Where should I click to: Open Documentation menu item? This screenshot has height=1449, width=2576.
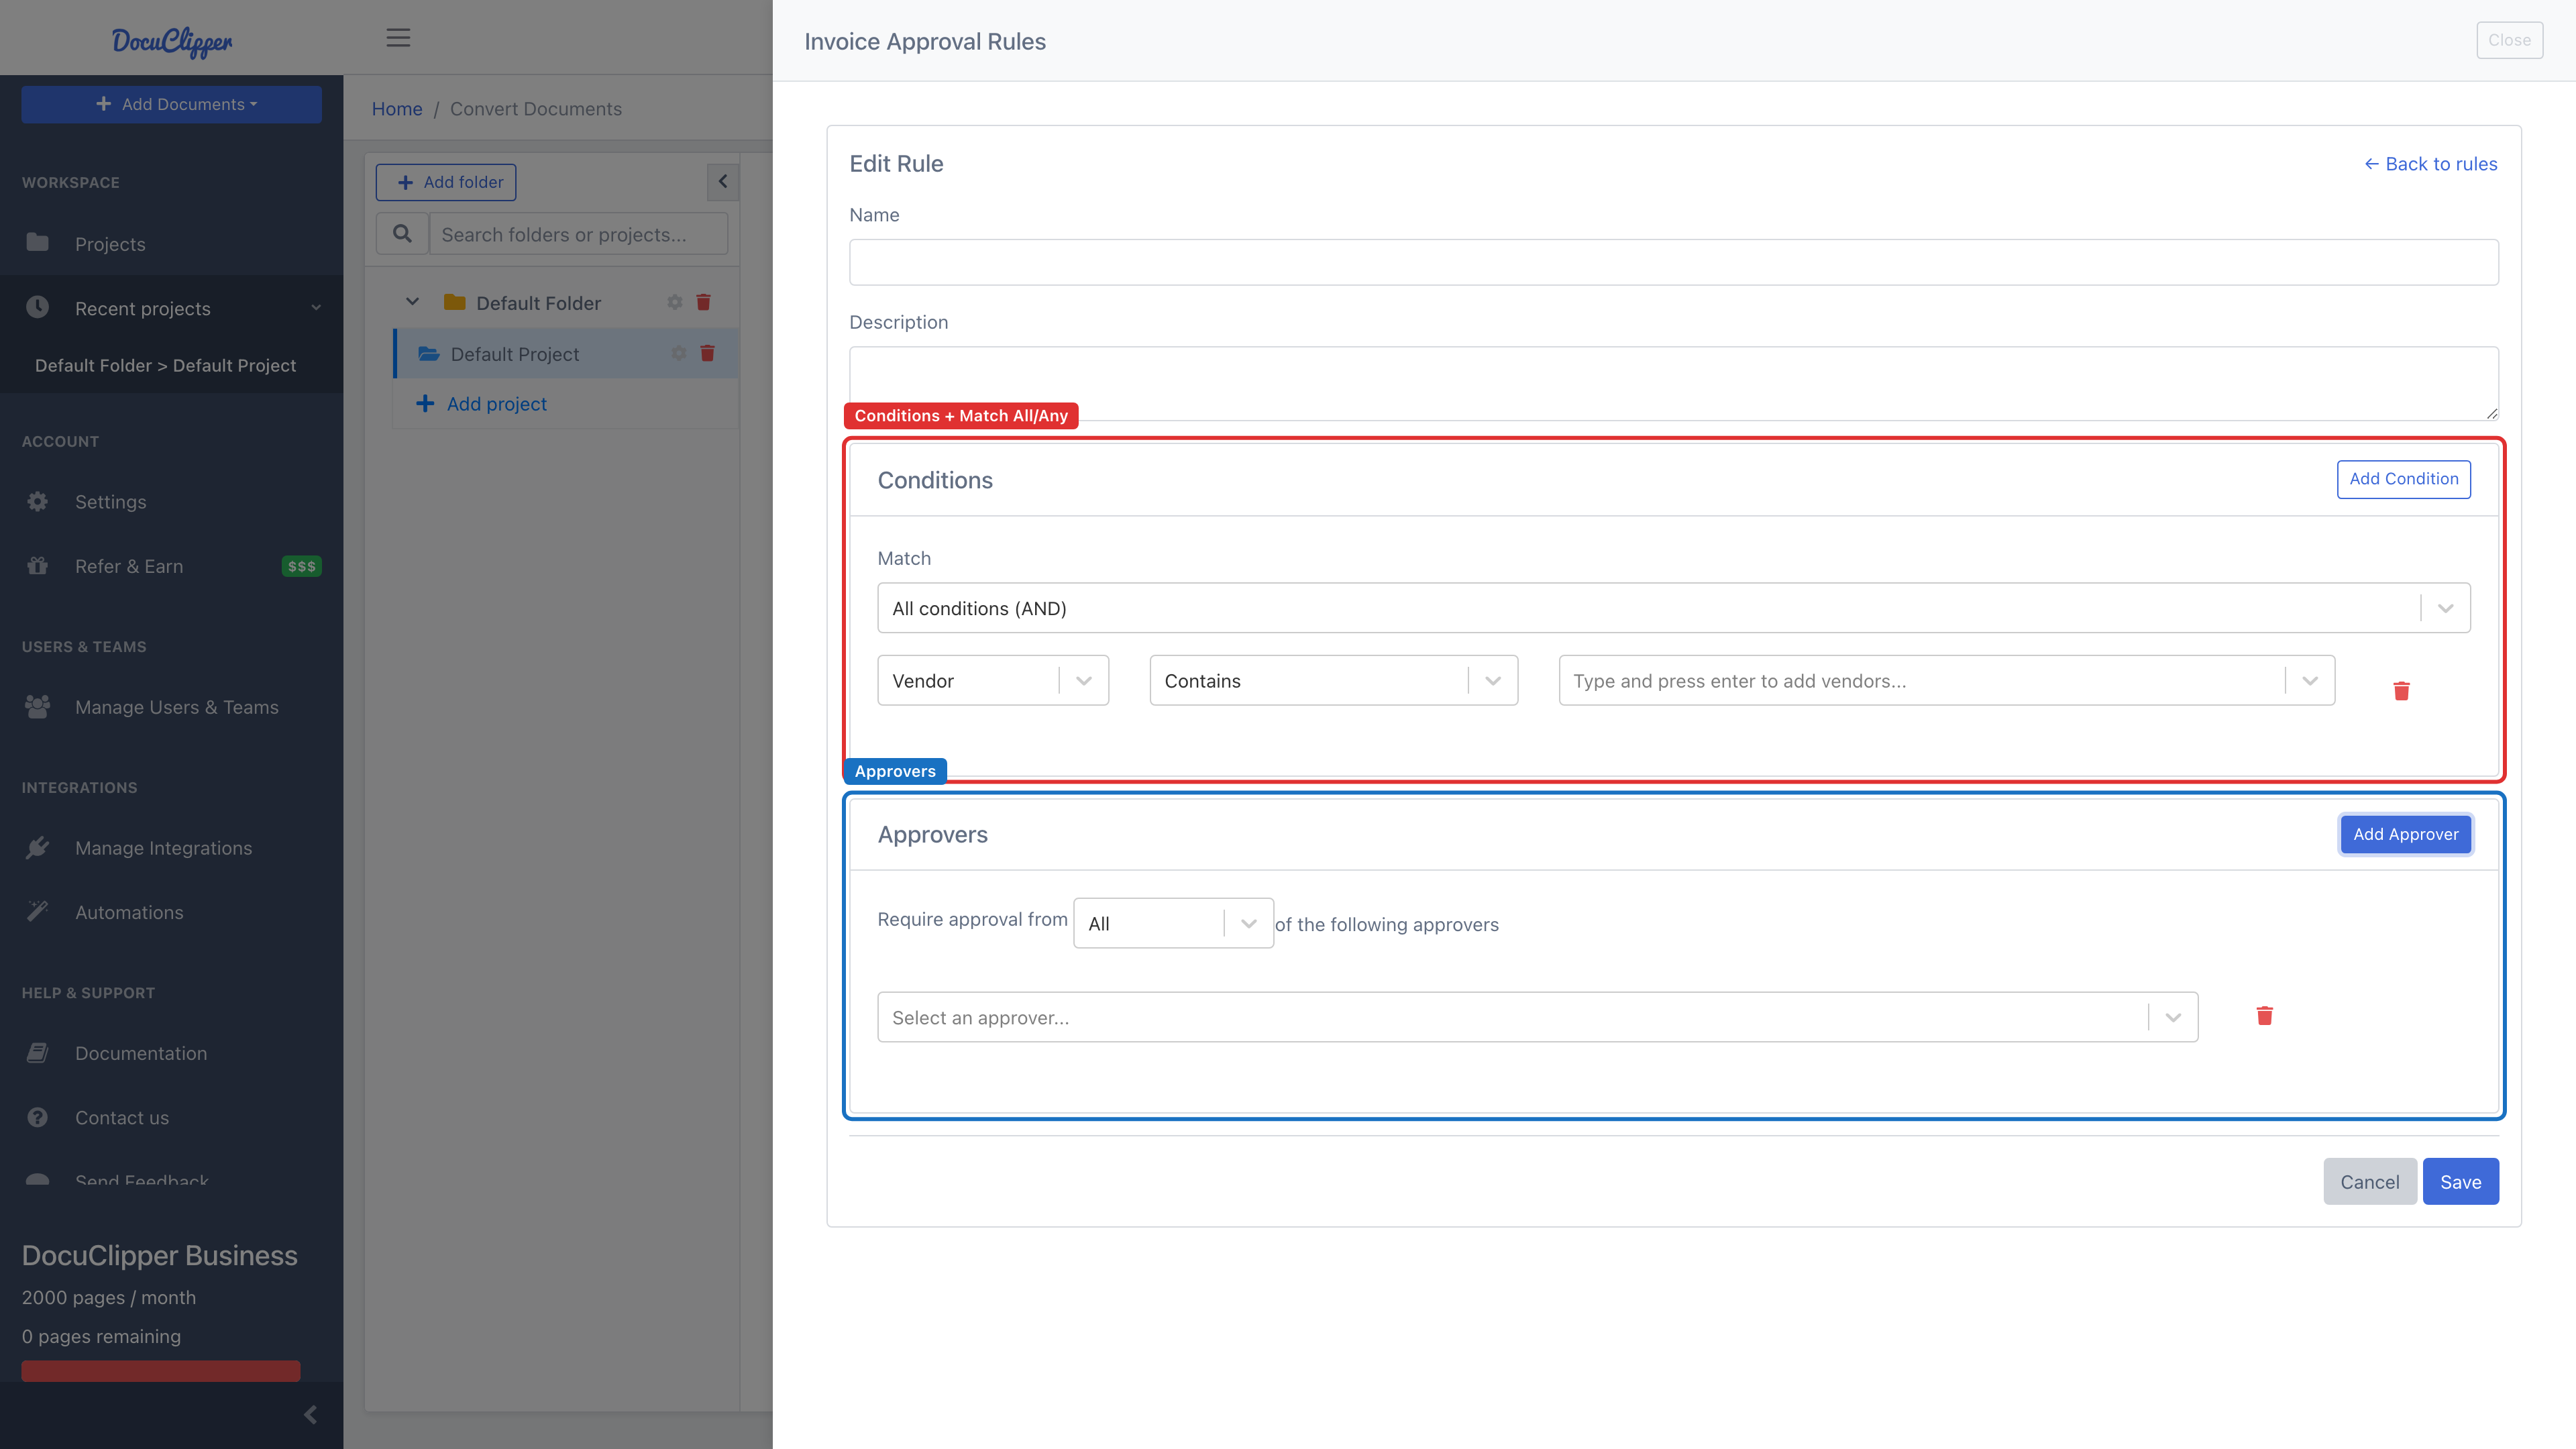141,1053
